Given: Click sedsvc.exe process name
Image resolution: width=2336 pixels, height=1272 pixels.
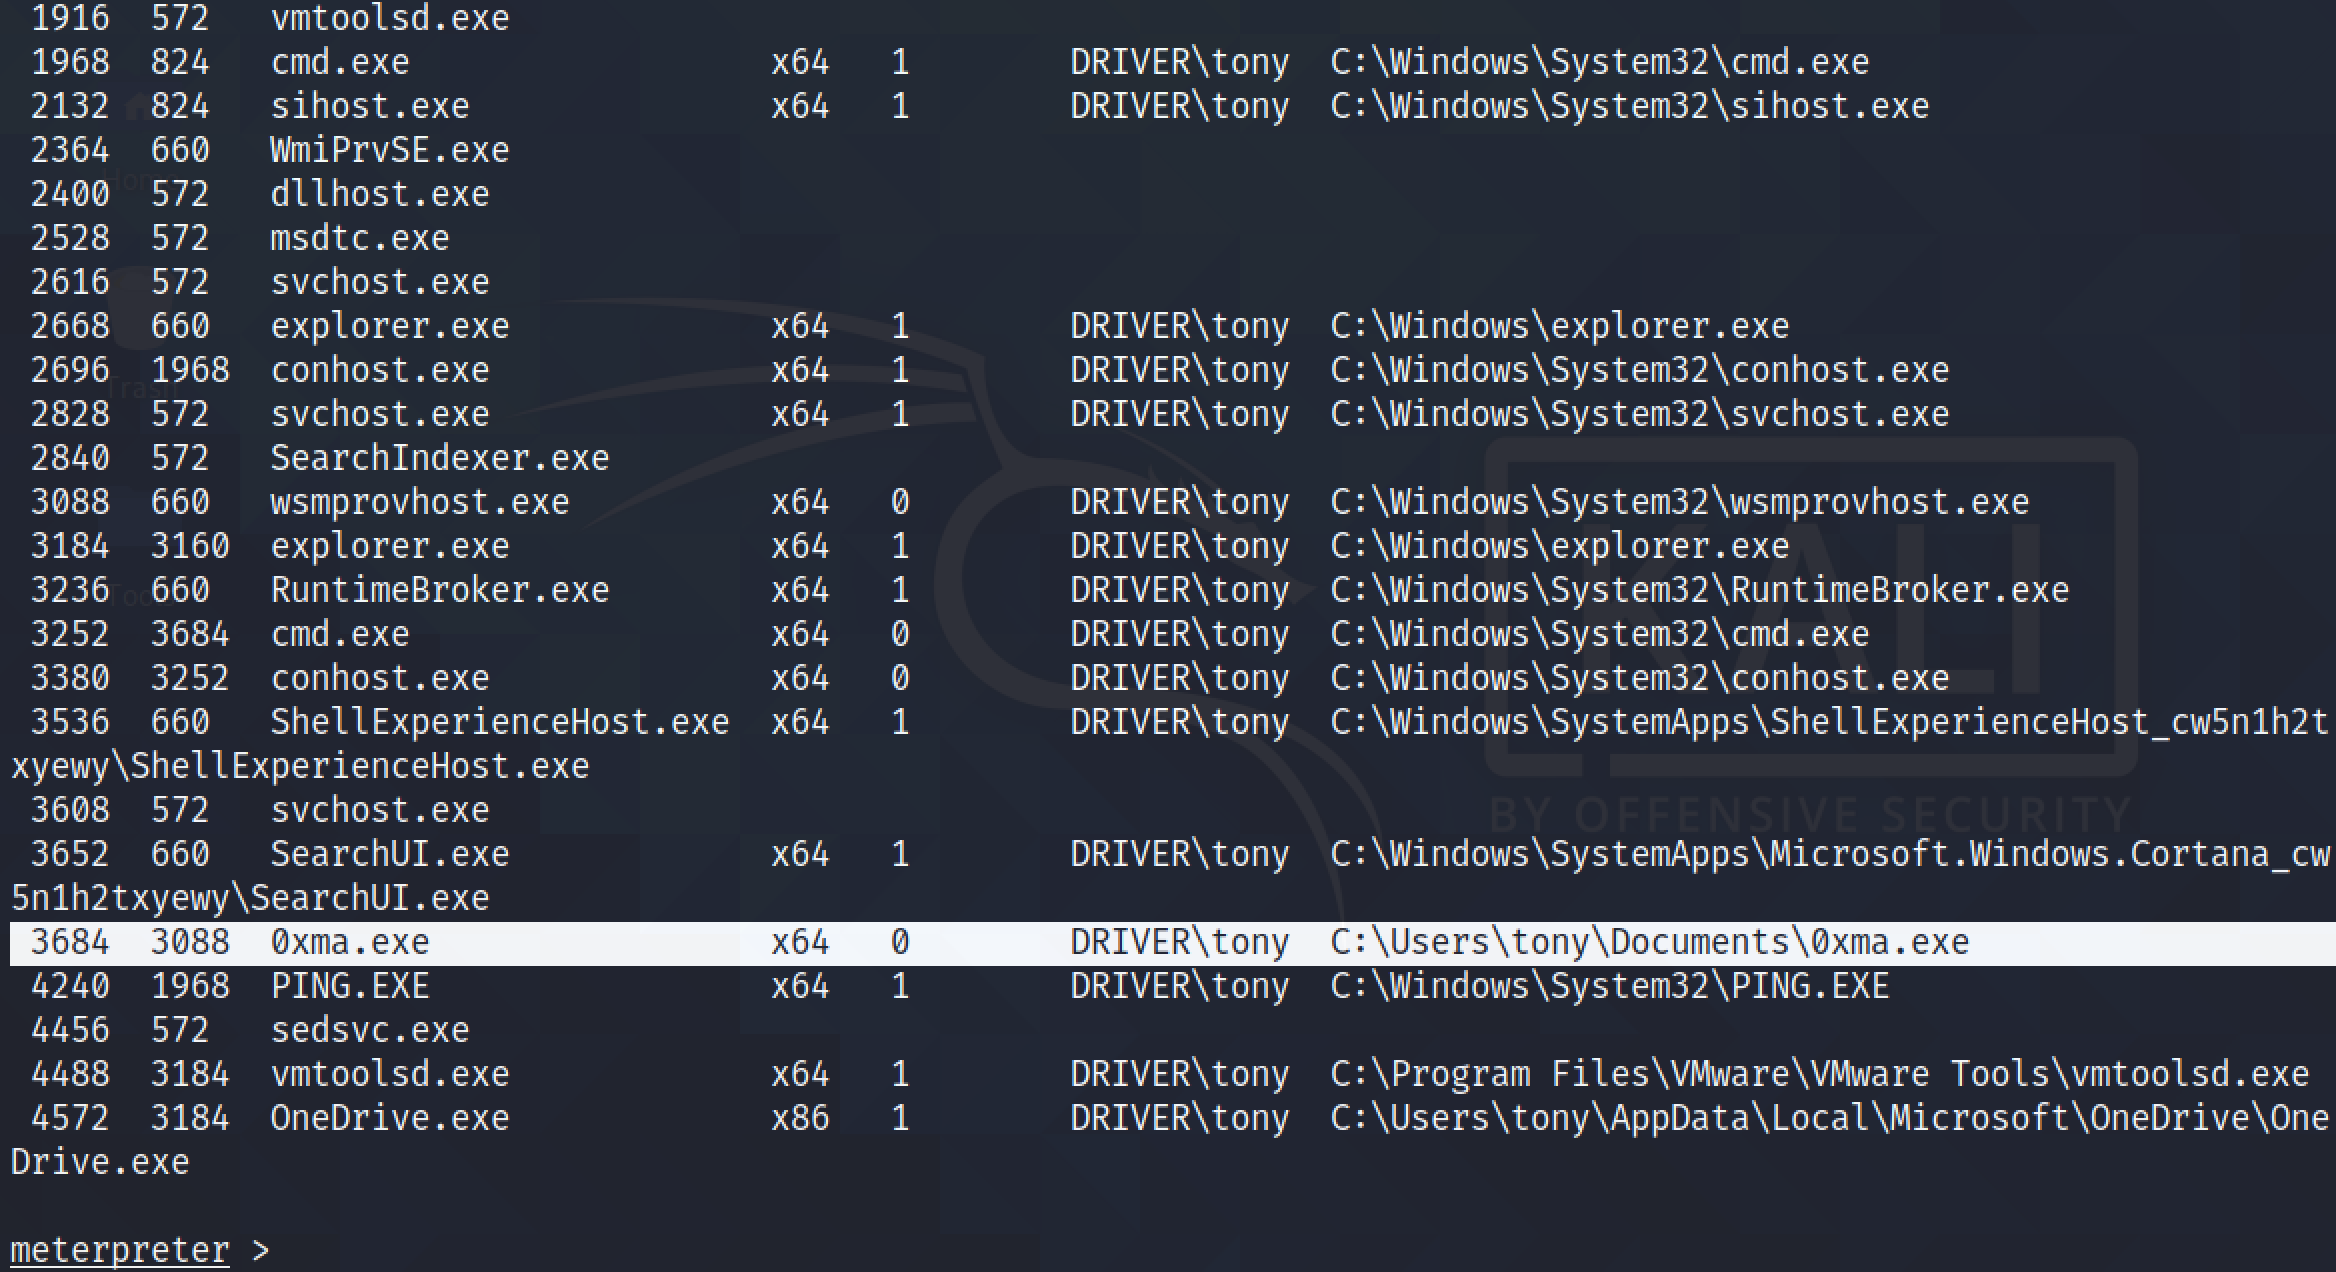Looking at the screenshot, I should pyautogui.click(x=370, y=1030).
